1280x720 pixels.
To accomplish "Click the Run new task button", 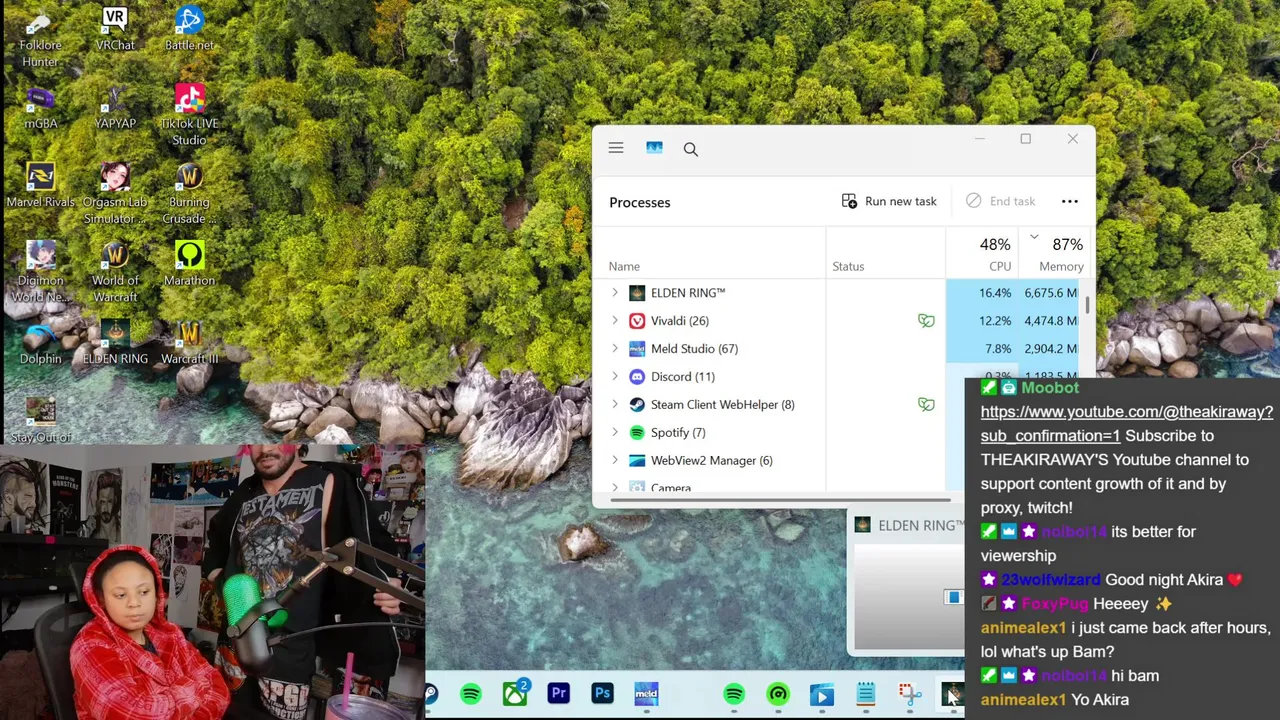I will 889,201.
